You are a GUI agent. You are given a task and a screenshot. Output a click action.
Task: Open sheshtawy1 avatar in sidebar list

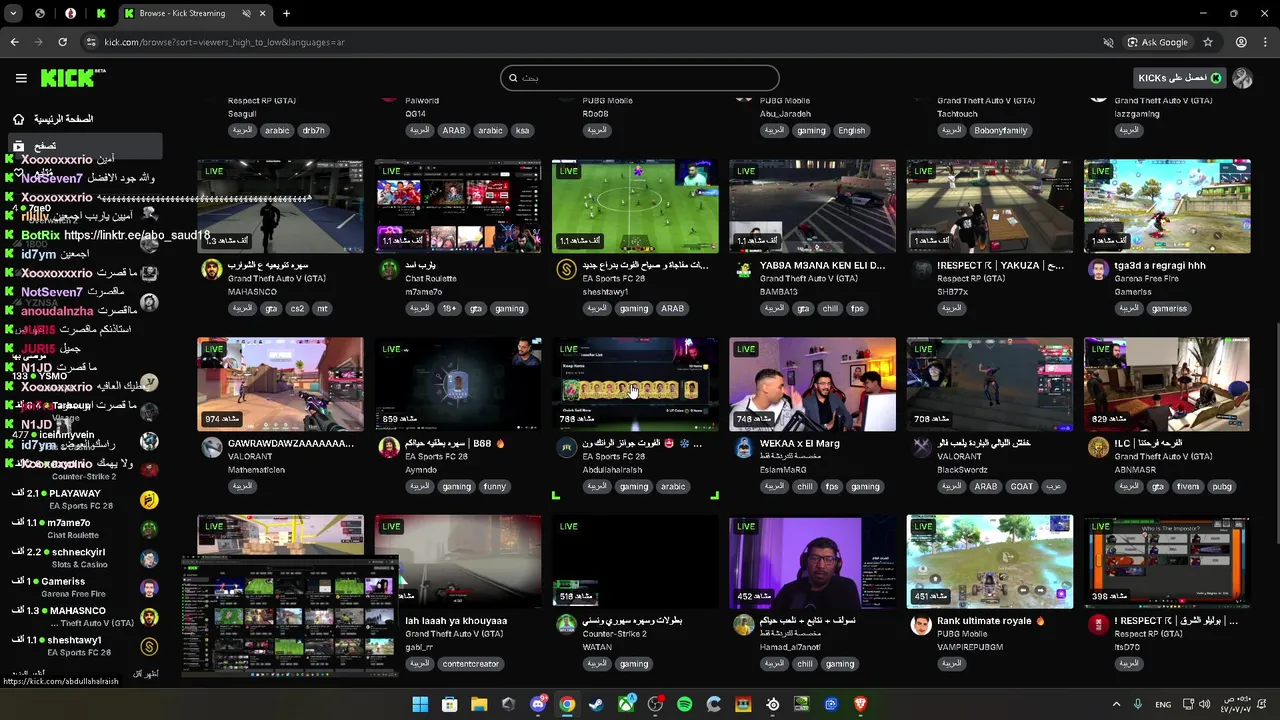(x=149, y=646)
